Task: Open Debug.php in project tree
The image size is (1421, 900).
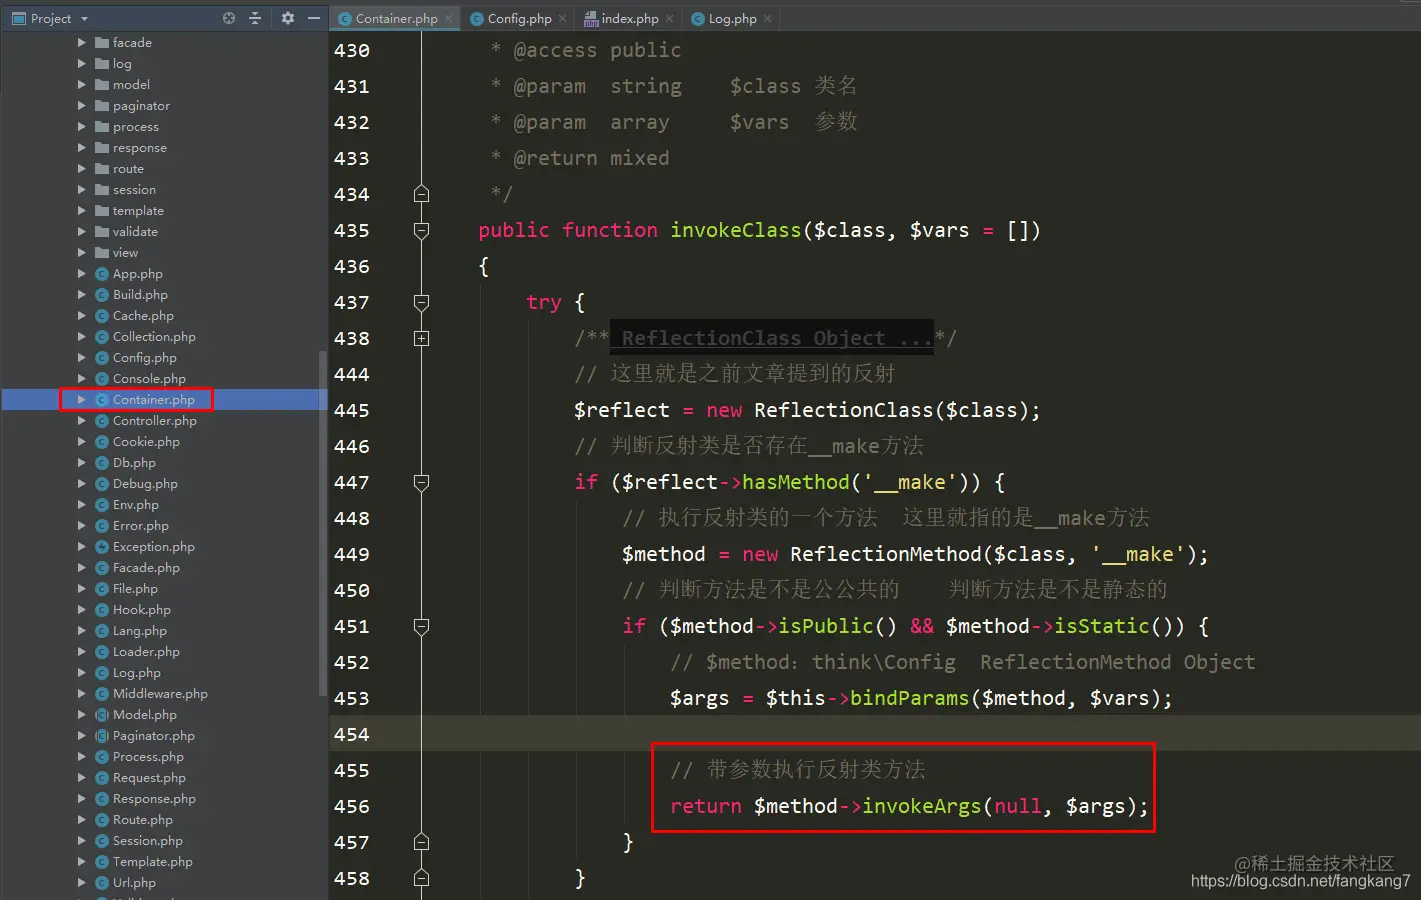Action: pyautogui.click(x=145, y=483)
